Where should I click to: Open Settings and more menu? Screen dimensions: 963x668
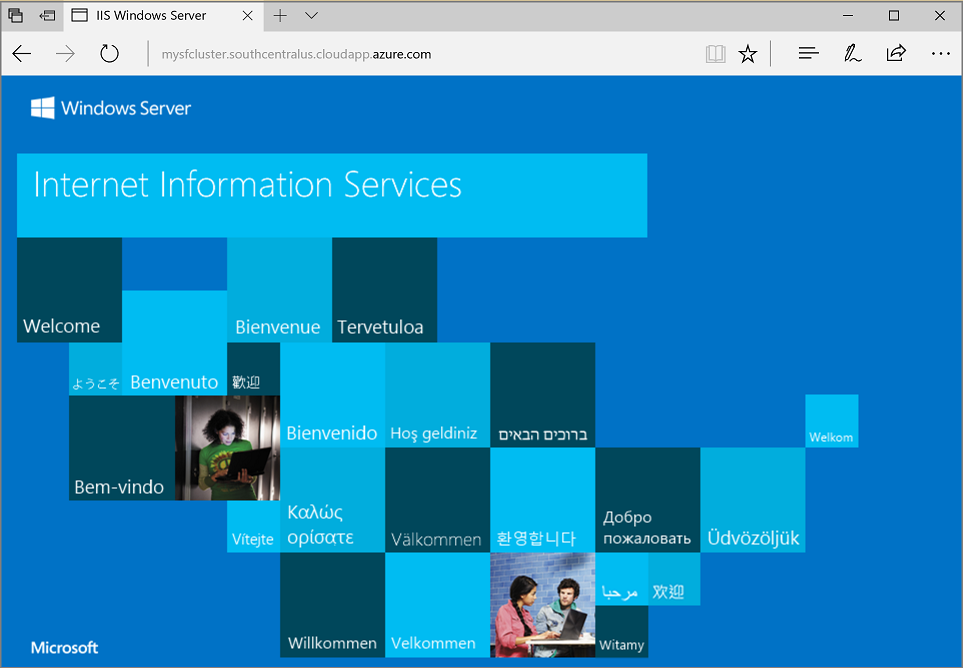[x=939, y=53]
